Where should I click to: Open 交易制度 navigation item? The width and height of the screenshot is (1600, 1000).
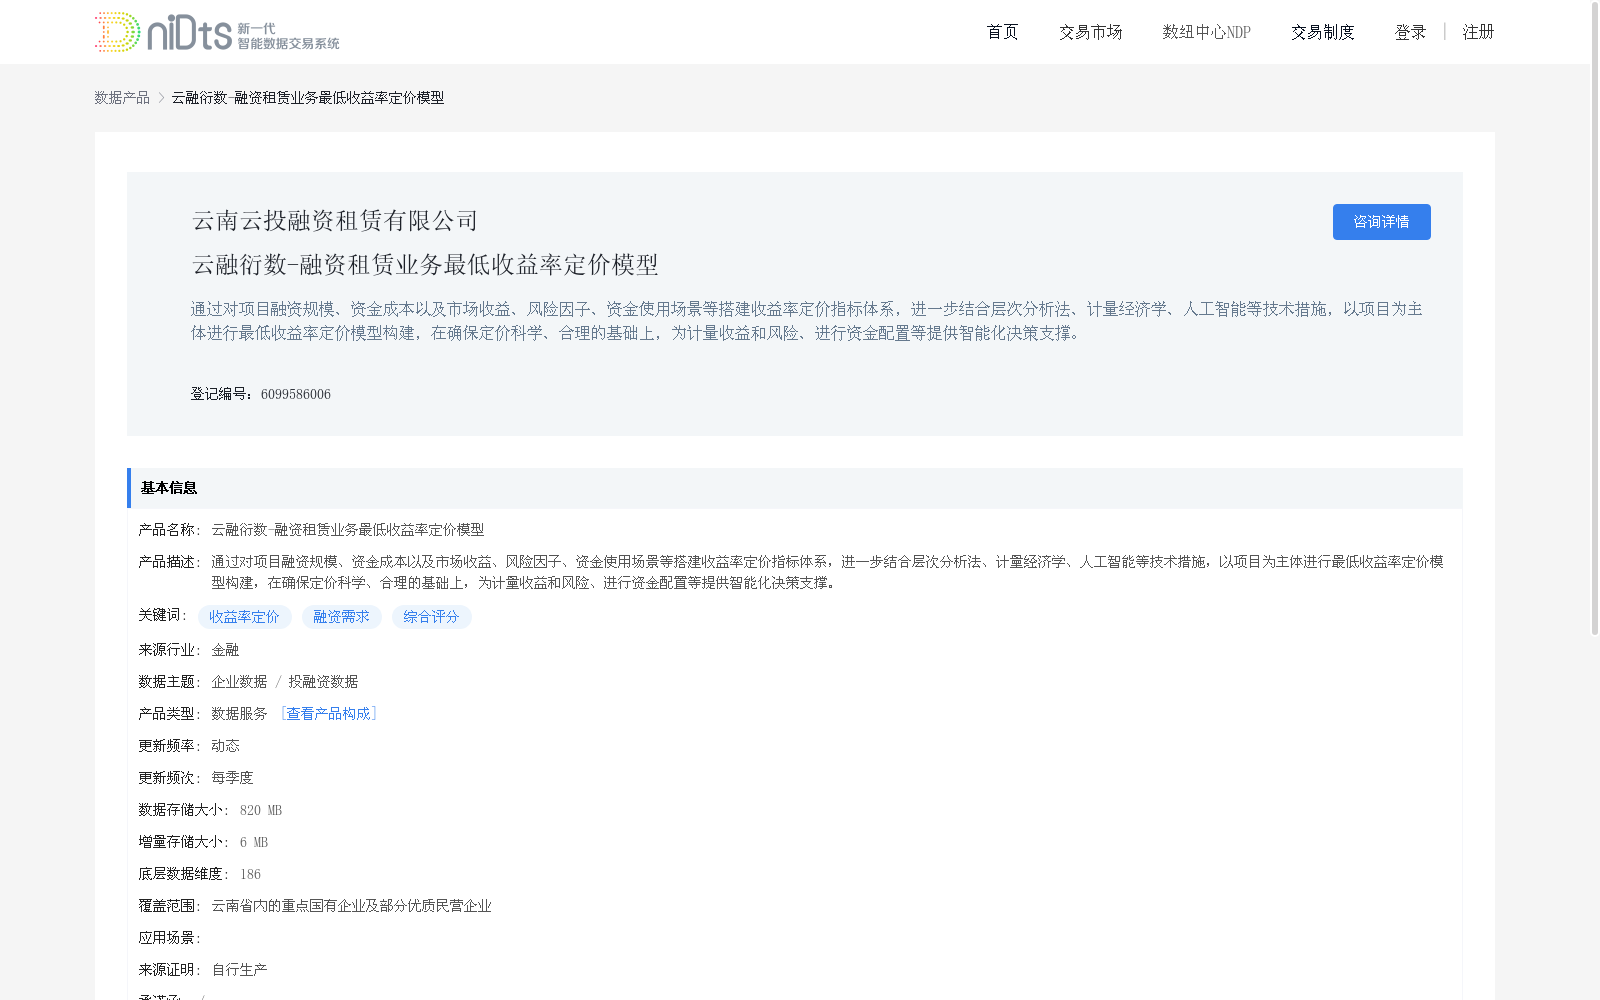1322,32
